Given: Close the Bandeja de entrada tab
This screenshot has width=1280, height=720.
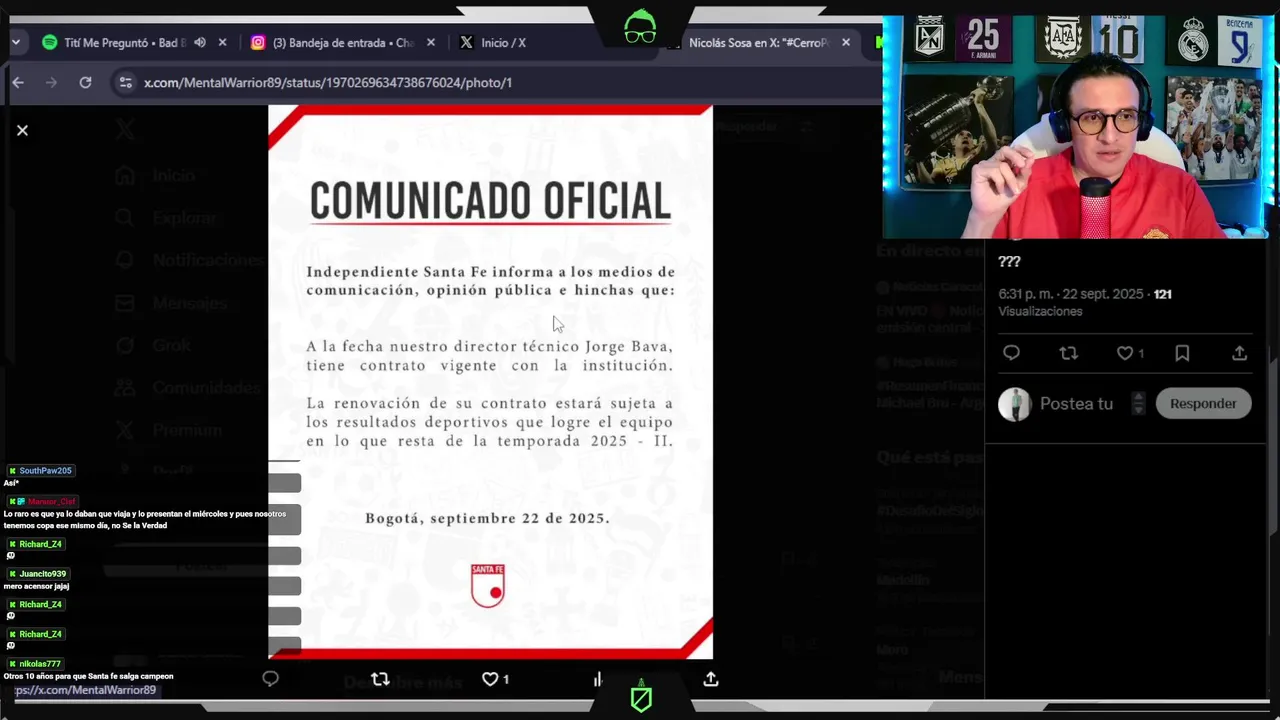Looking at the screenshot, I should point(431,43).
